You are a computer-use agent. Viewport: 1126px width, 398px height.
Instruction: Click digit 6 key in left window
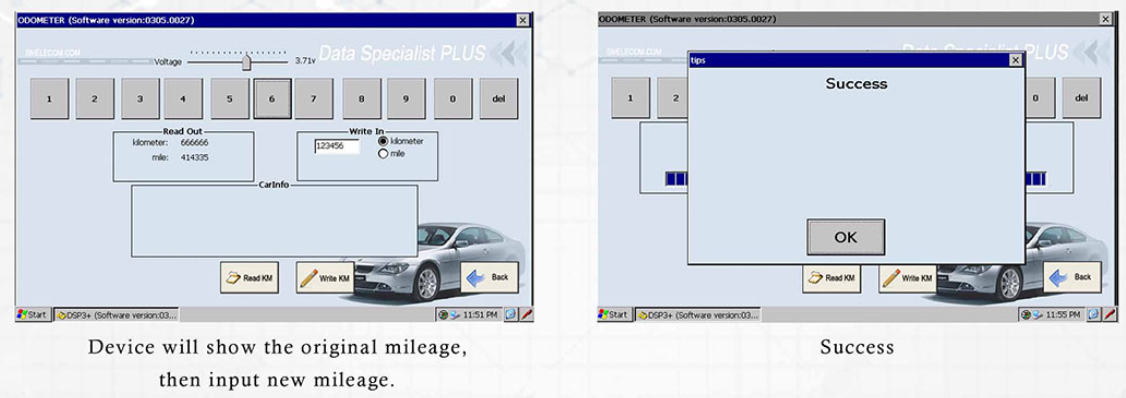272,98
